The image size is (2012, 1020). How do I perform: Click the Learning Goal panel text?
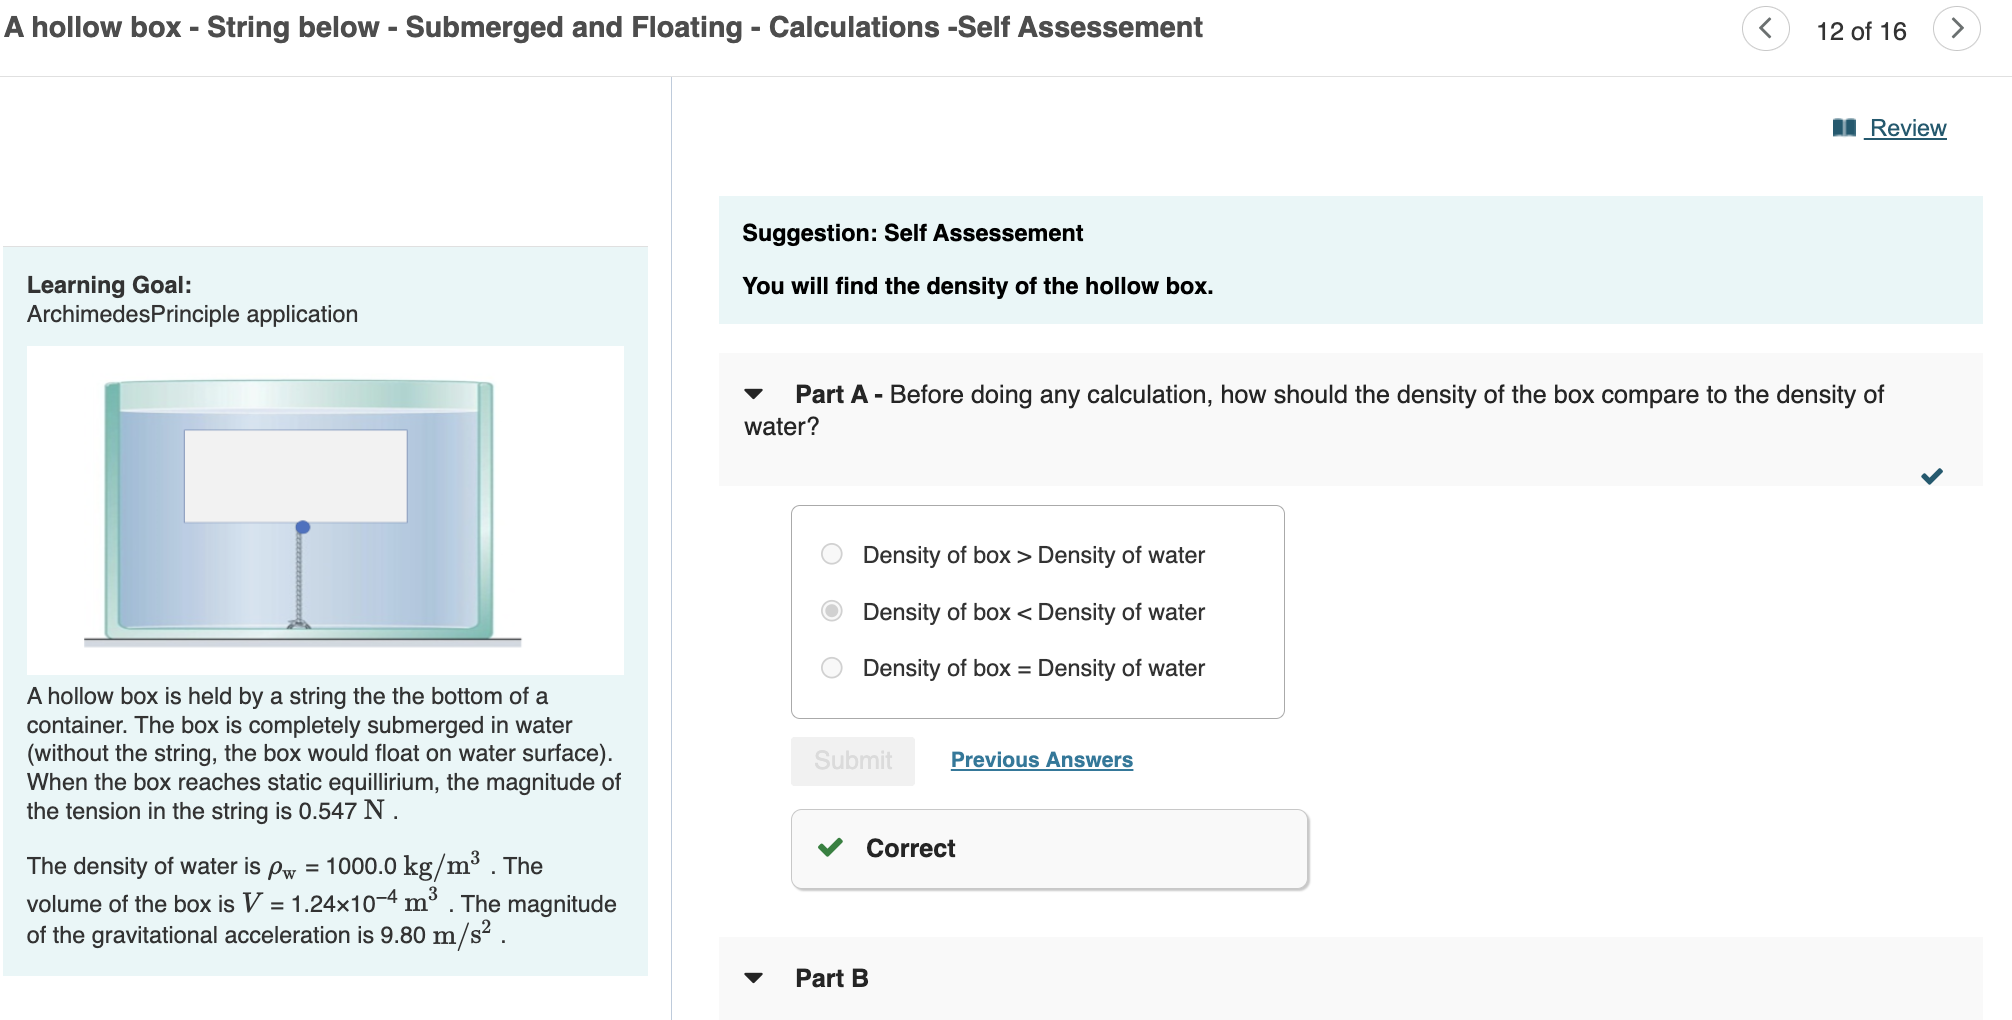pyautogui.click(x=110, y=285)
